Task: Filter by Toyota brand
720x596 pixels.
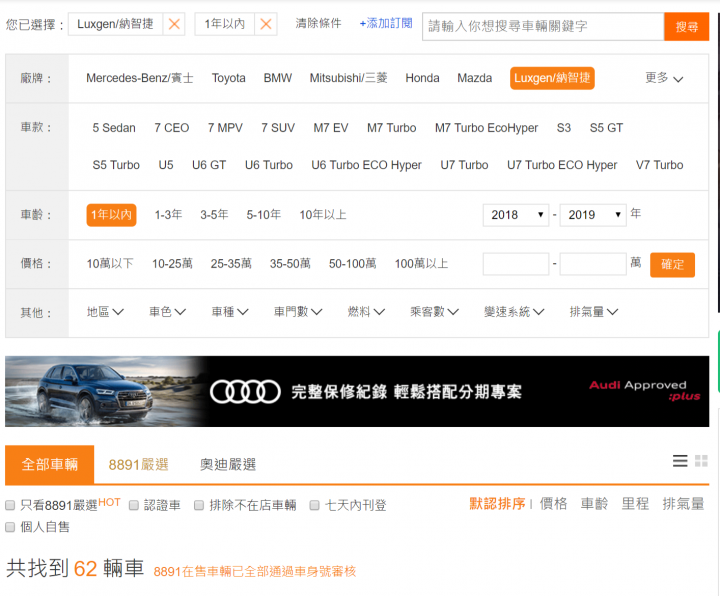Action: point(229,78)
